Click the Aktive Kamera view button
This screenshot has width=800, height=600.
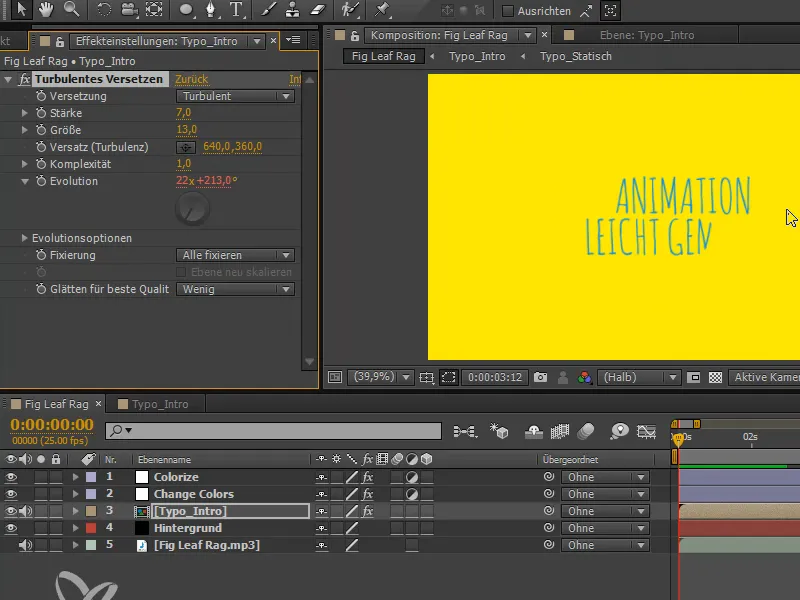pyautogui.click(x=764, y=377)
